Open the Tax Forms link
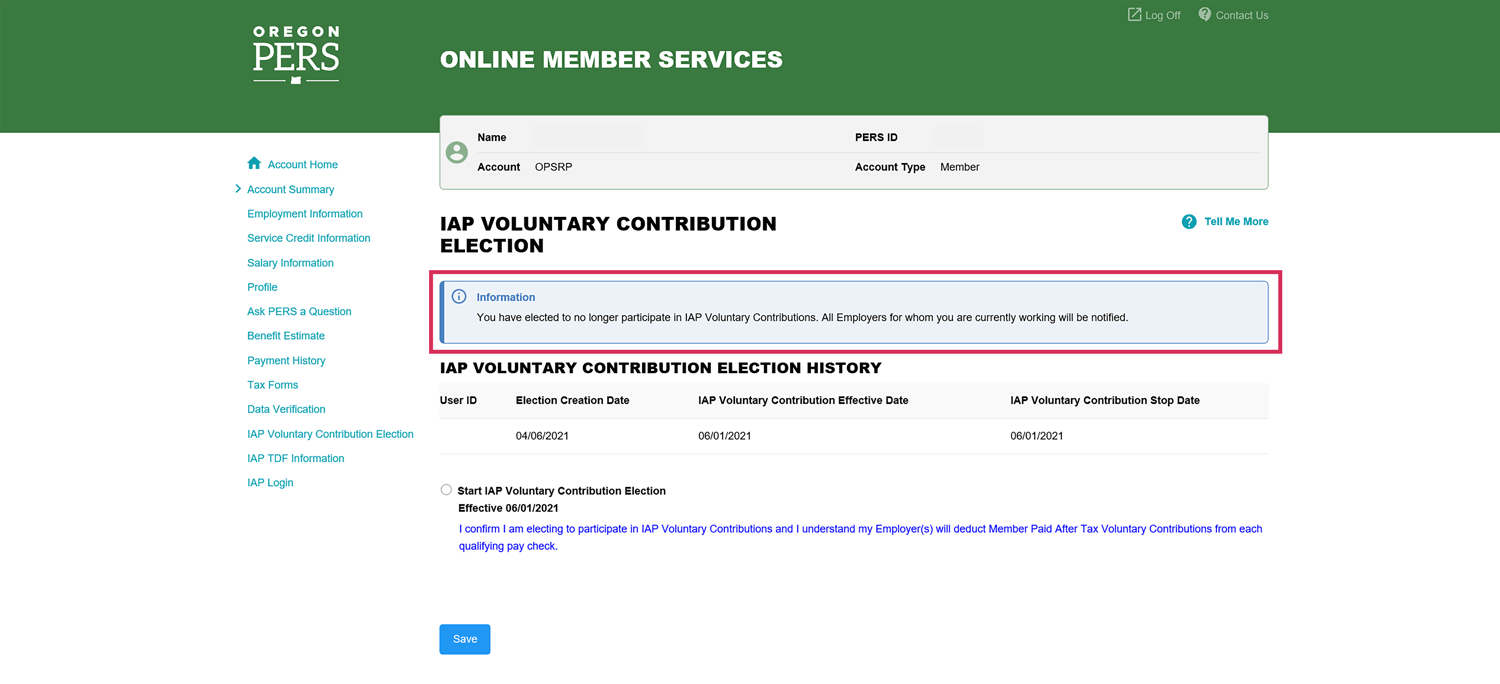The height and width of the screenshot is (684, 1500). click(x=272, y=385)
